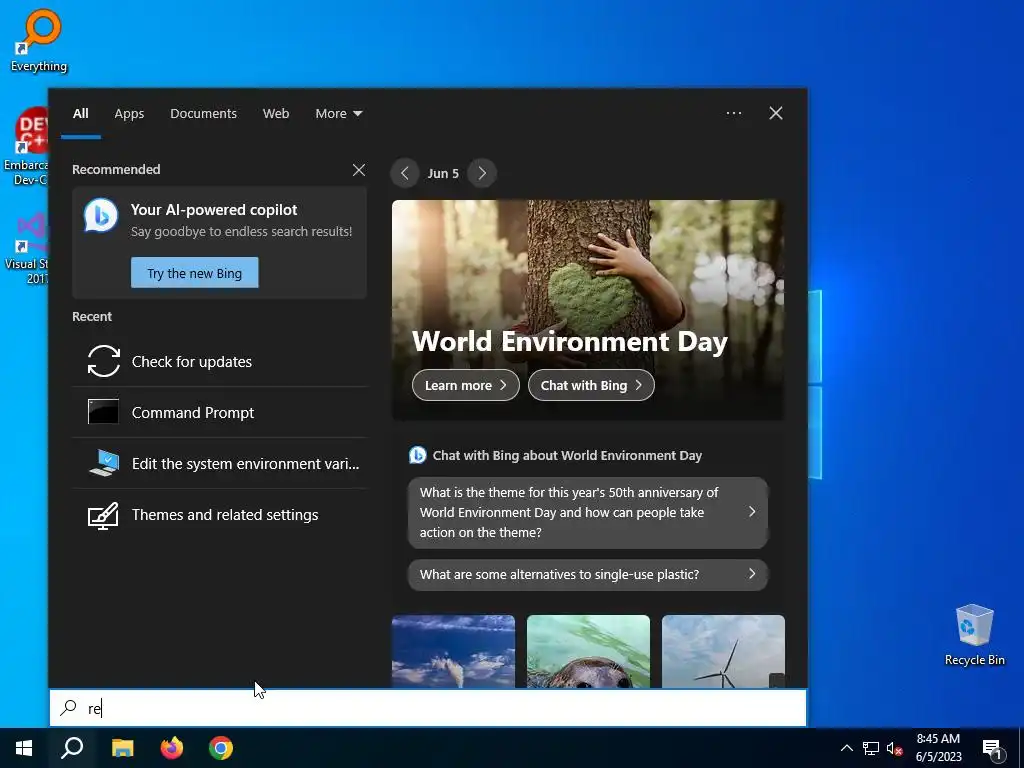
Task: Click the muted volume tray icon
Action: (x=895, y=748)
